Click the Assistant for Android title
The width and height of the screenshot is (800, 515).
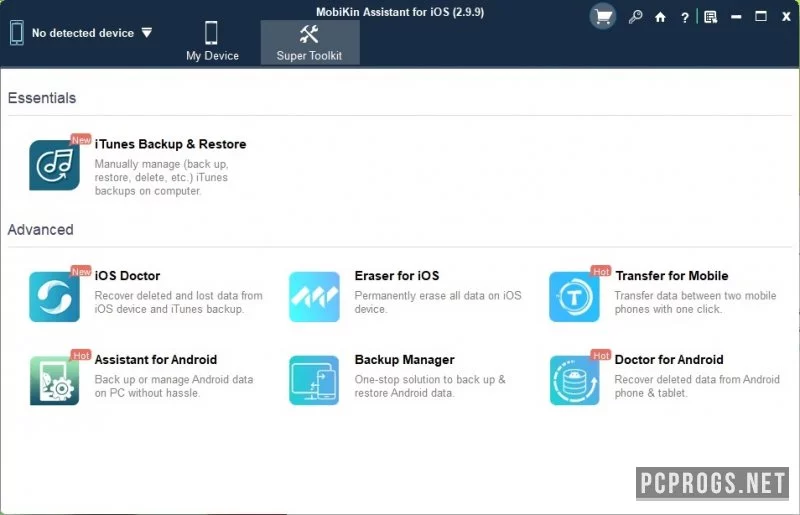tap(156, 360)
